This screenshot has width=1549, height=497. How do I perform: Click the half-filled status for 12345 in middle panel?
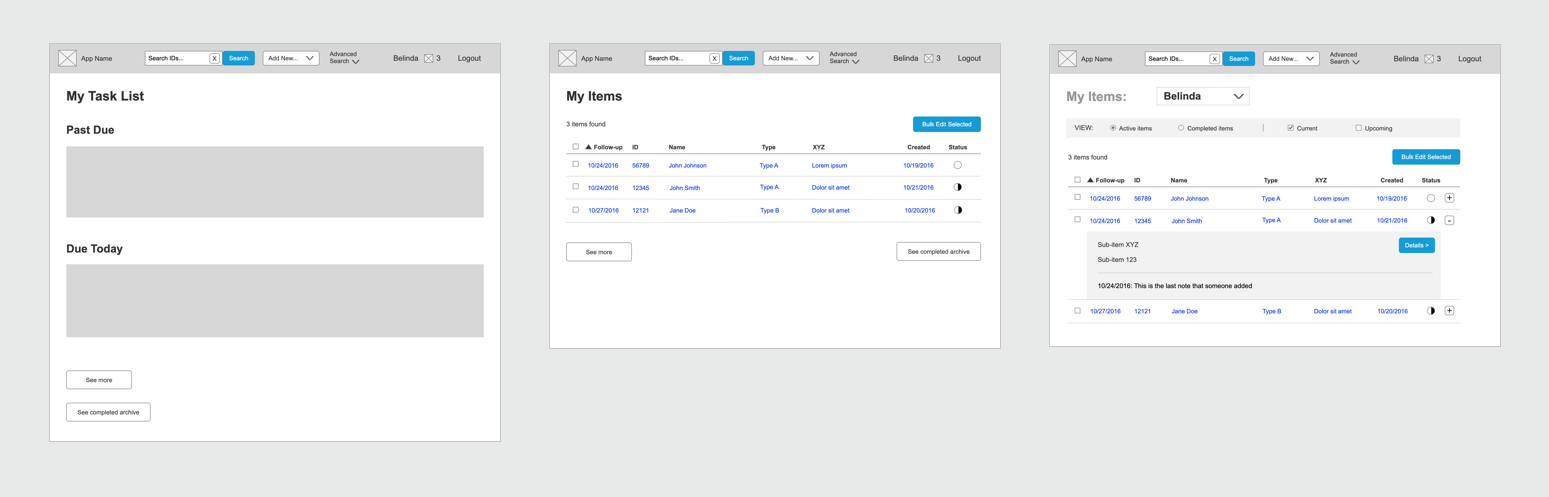(x=957, y=187)
